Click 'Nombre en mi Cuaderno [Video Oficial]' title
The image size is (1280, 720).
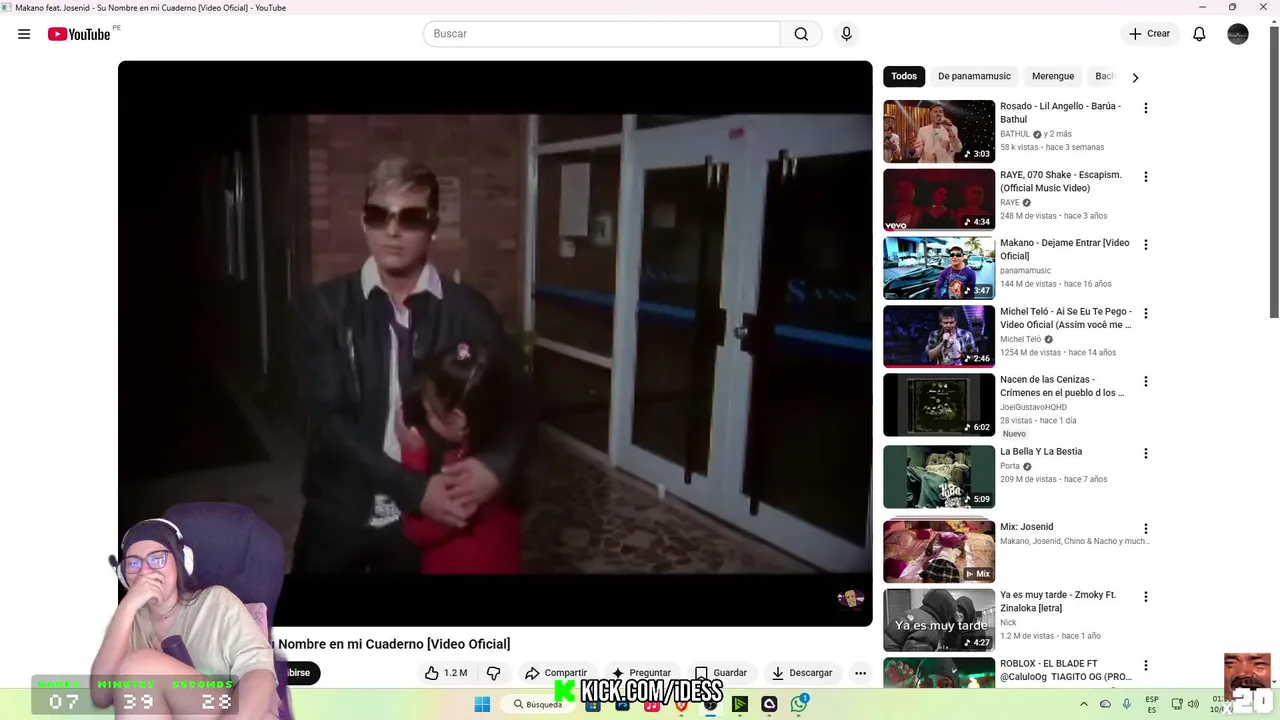(394, 644)
